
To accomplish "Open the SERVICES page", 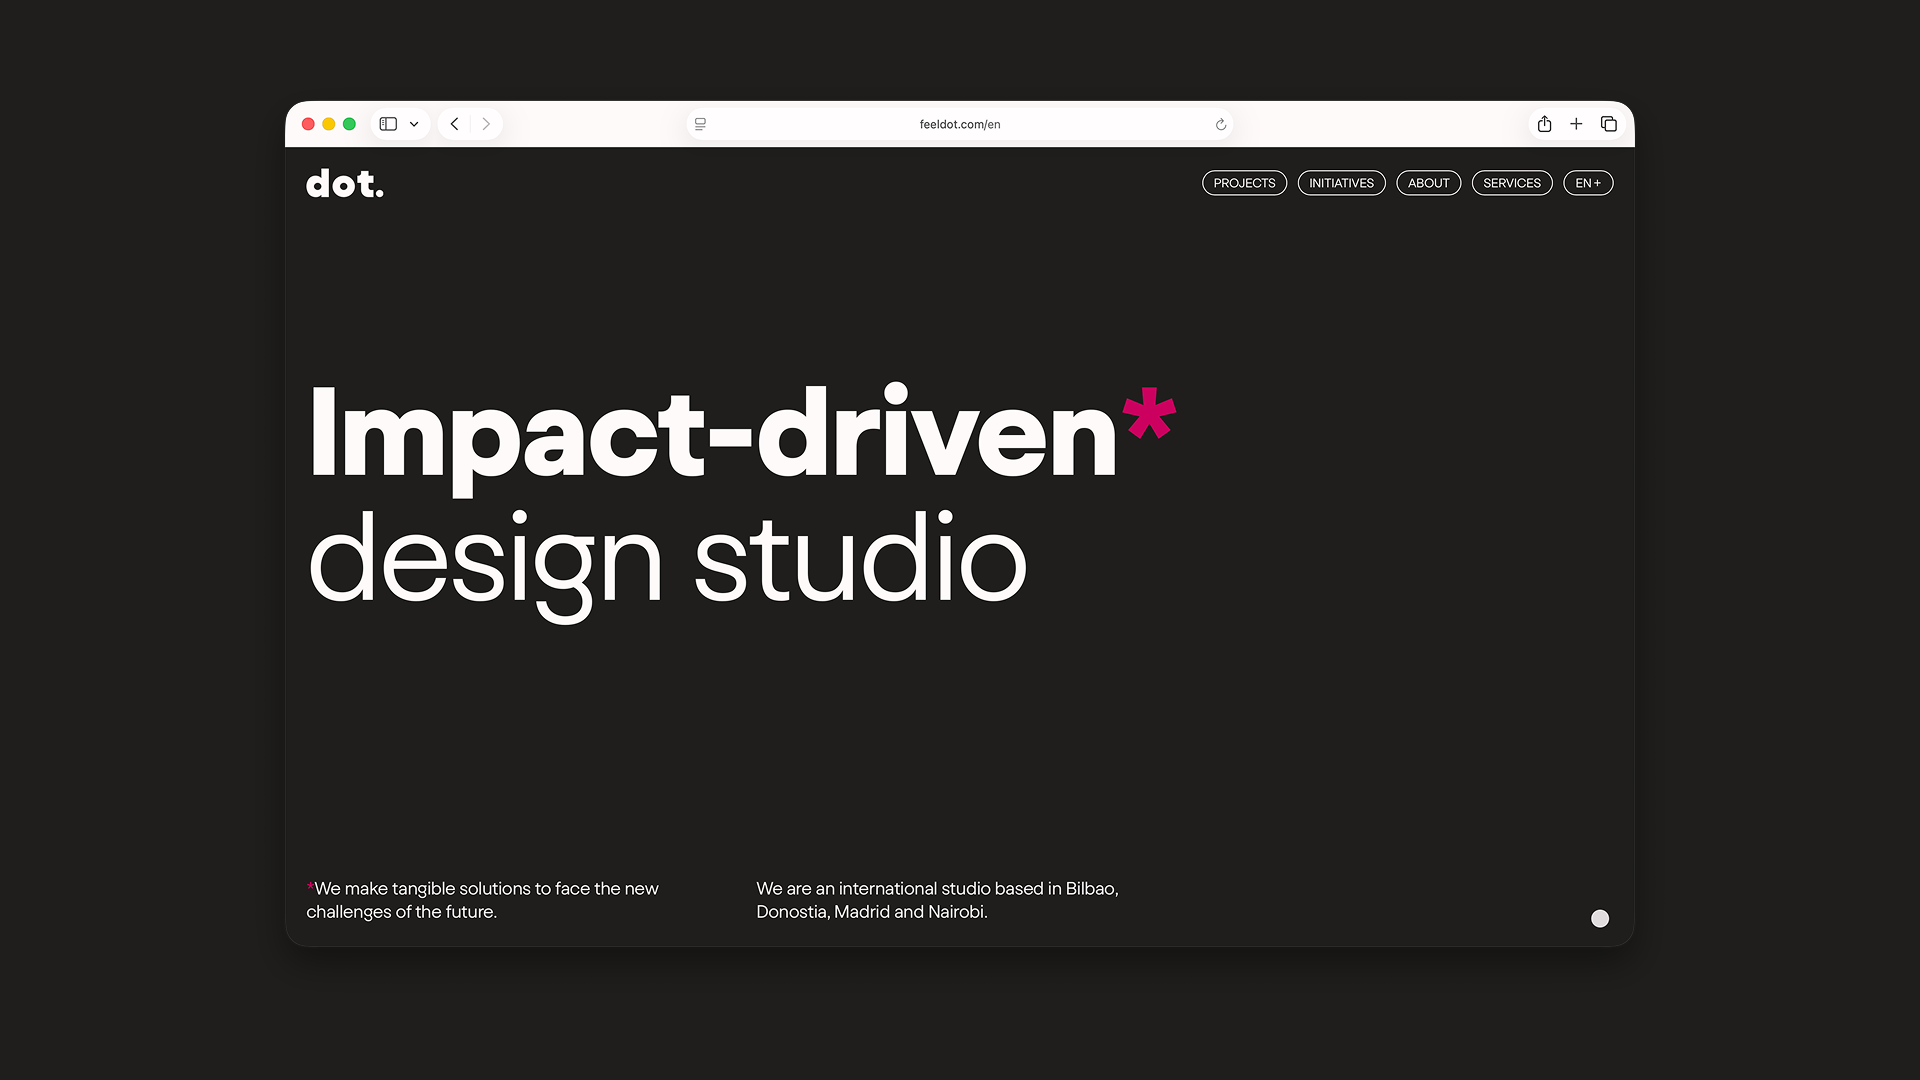I will 1511,183.
